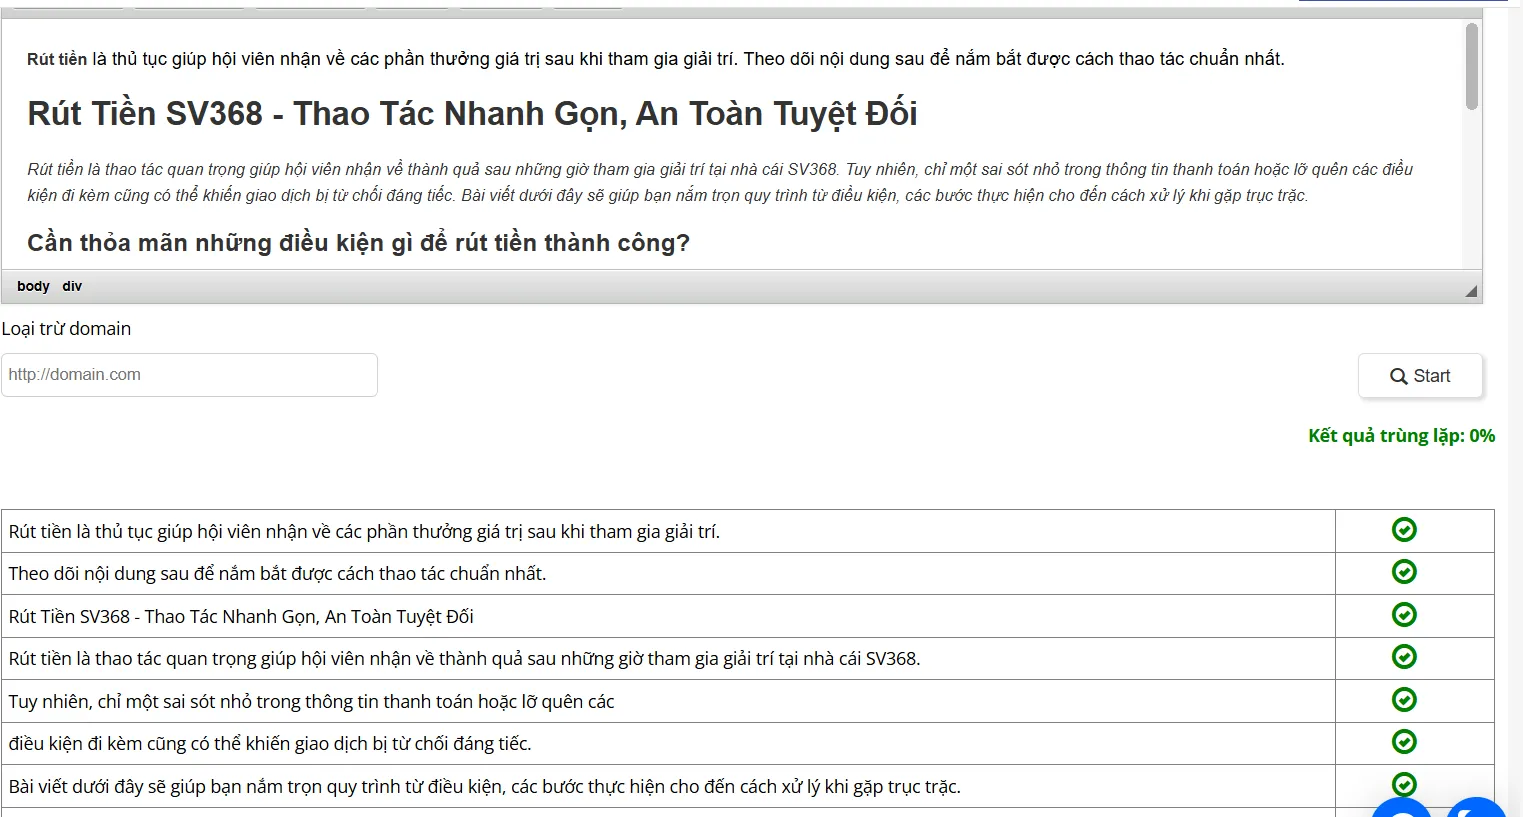Image resolution: width=1523 pixels, height=817 pixels.
Task: Click the editor vertical scrollbar thumb
Action: point(1471,66)
